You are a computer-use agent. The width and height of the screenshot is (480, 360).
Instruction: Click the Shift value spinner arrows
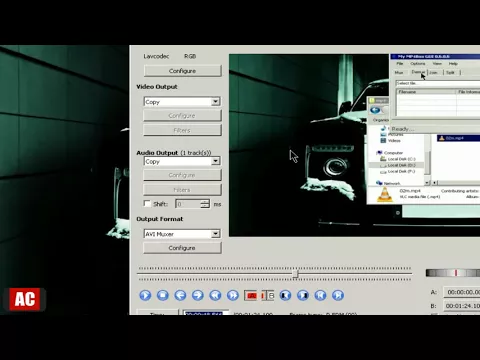click(x=205, y=204)
